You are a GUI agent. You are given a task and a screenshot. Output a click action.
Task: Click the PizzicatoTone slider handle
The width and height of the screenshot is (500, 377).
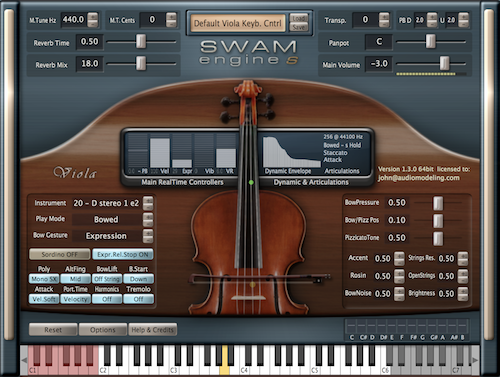click(x=438, y=238)
